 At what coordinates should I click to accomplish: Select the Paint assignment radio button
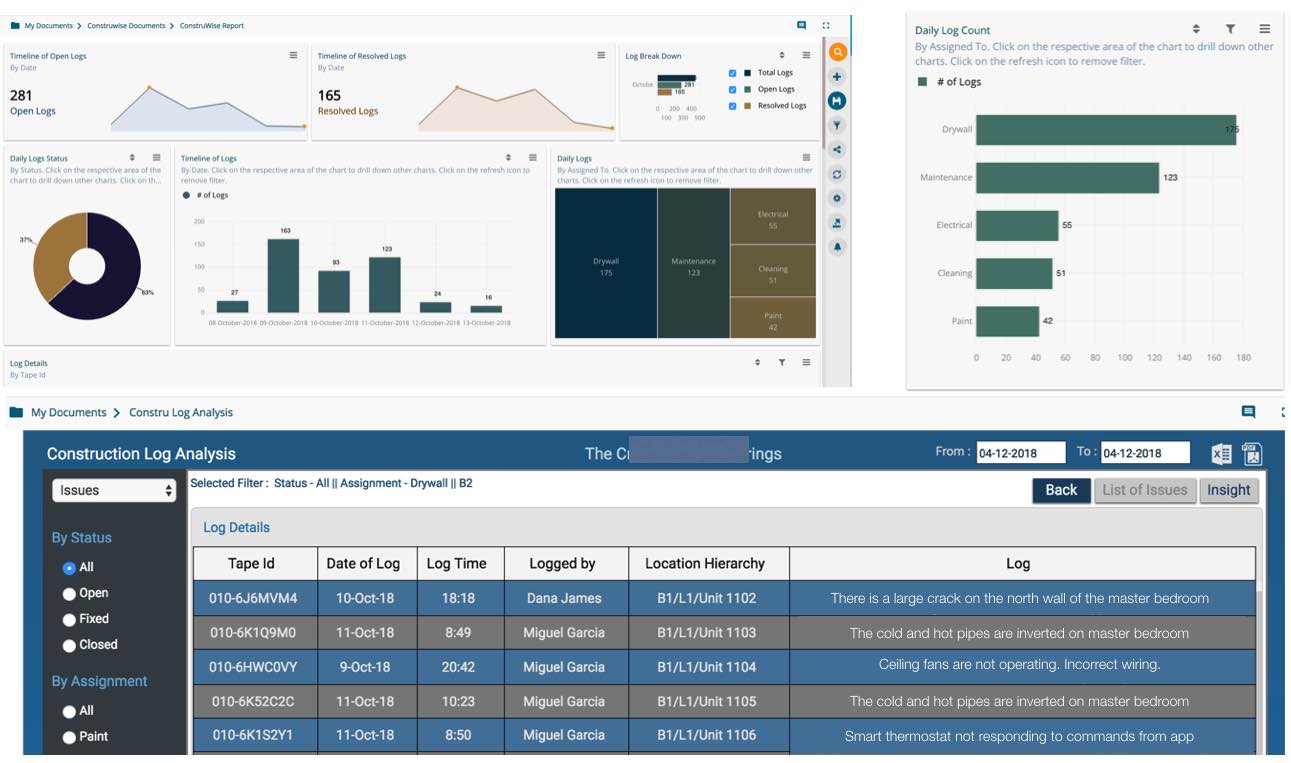pos(69,737)
